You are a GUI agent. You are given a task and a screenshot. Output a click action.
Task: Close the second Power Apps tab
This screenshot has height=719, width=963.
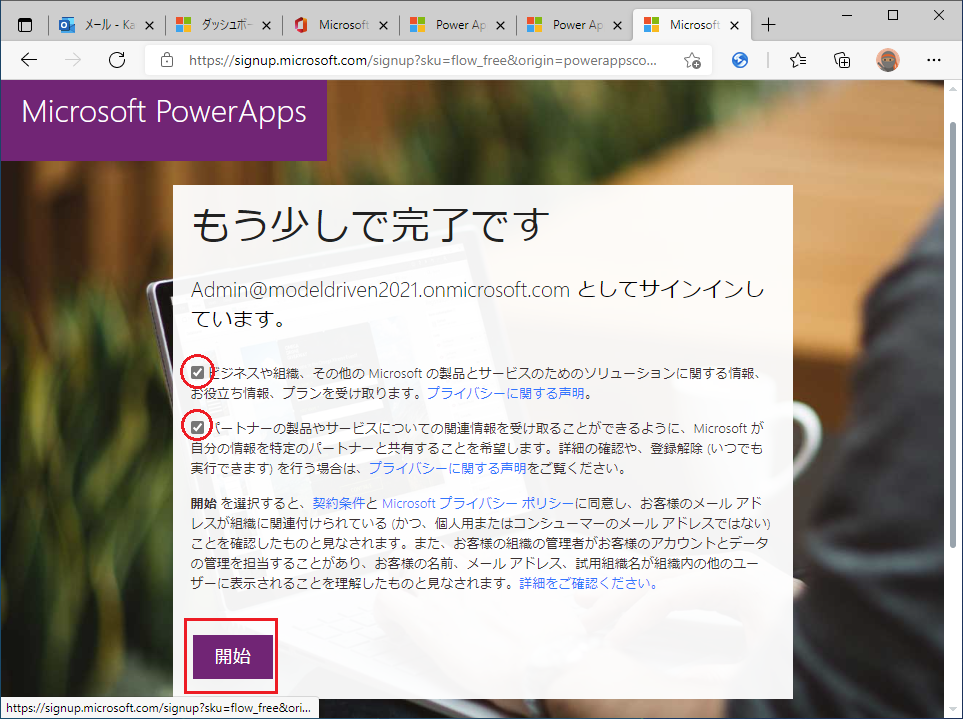click(x=618, y=25)
